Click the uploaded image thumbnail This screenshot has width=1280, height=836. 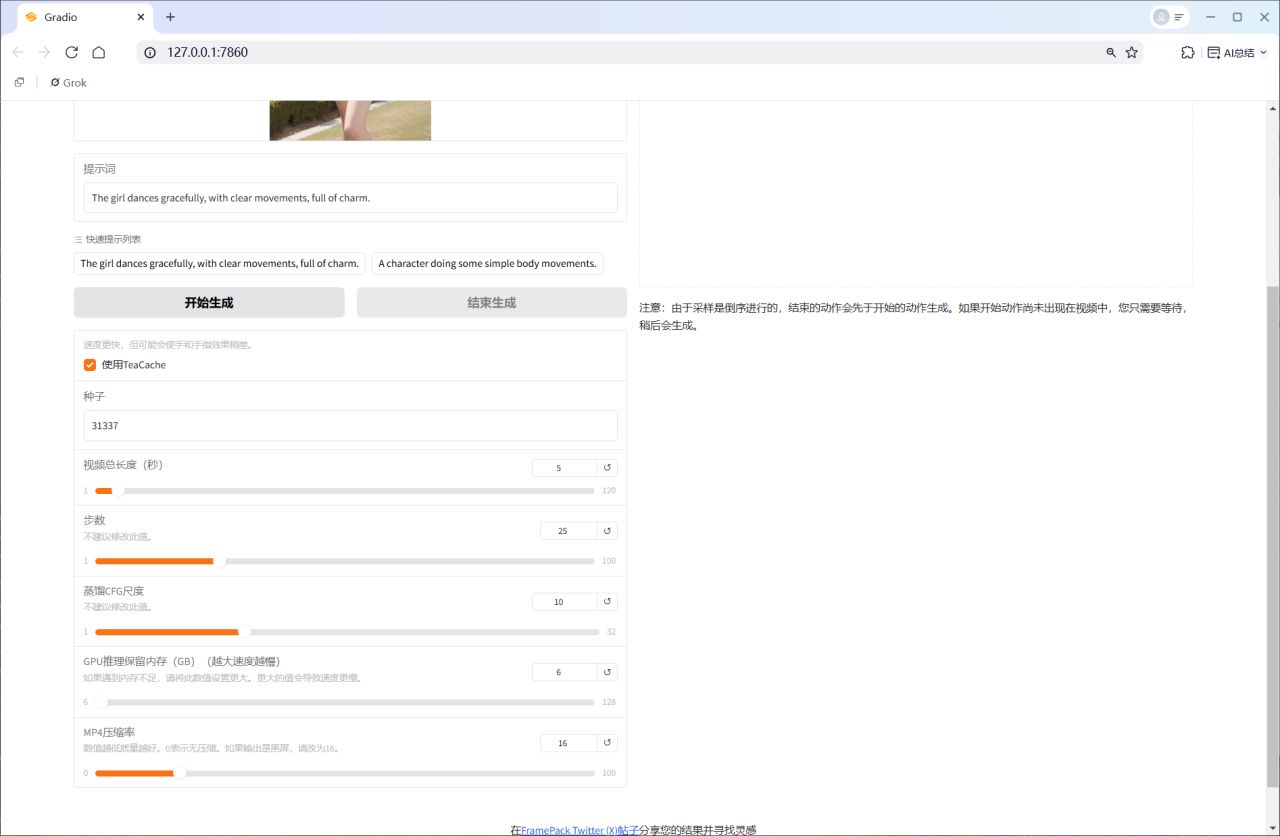pyautogui.click(x=350, y=120)
